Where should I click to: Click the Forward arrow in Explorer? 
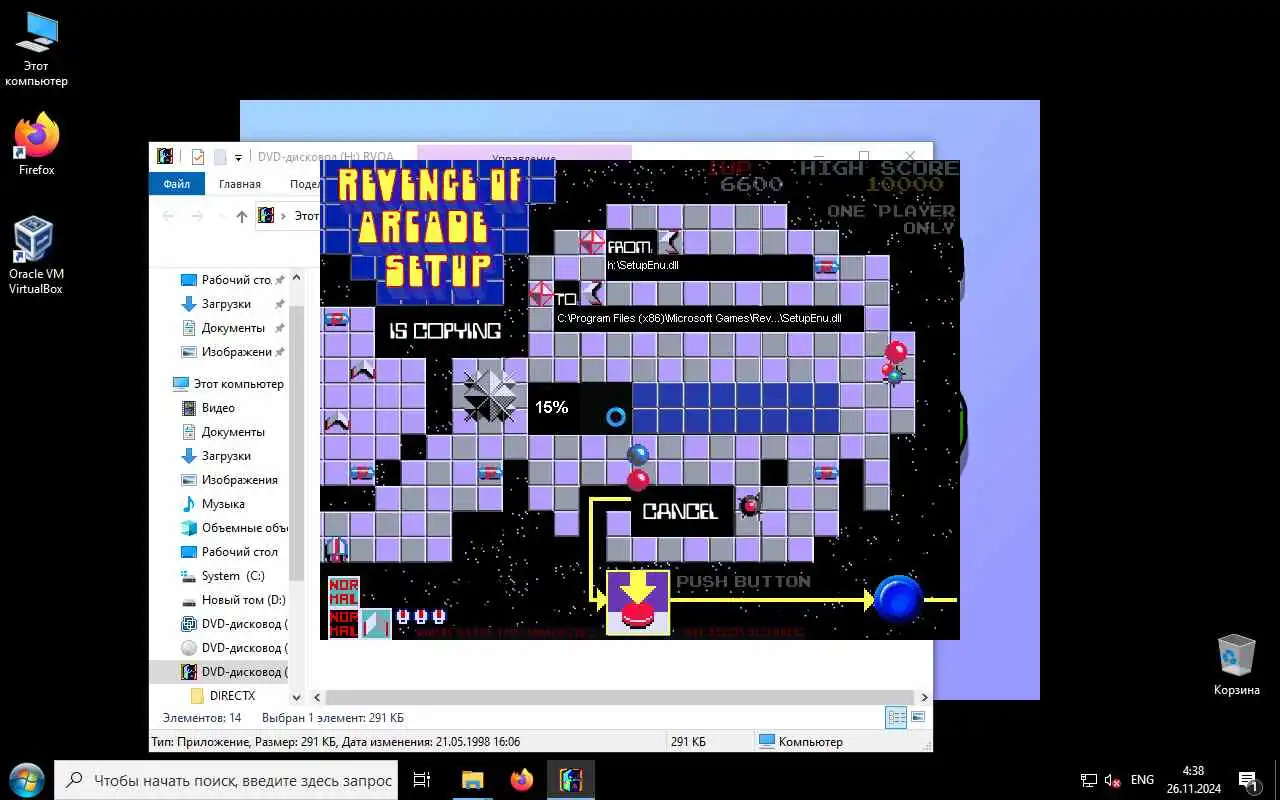(196, 216)
